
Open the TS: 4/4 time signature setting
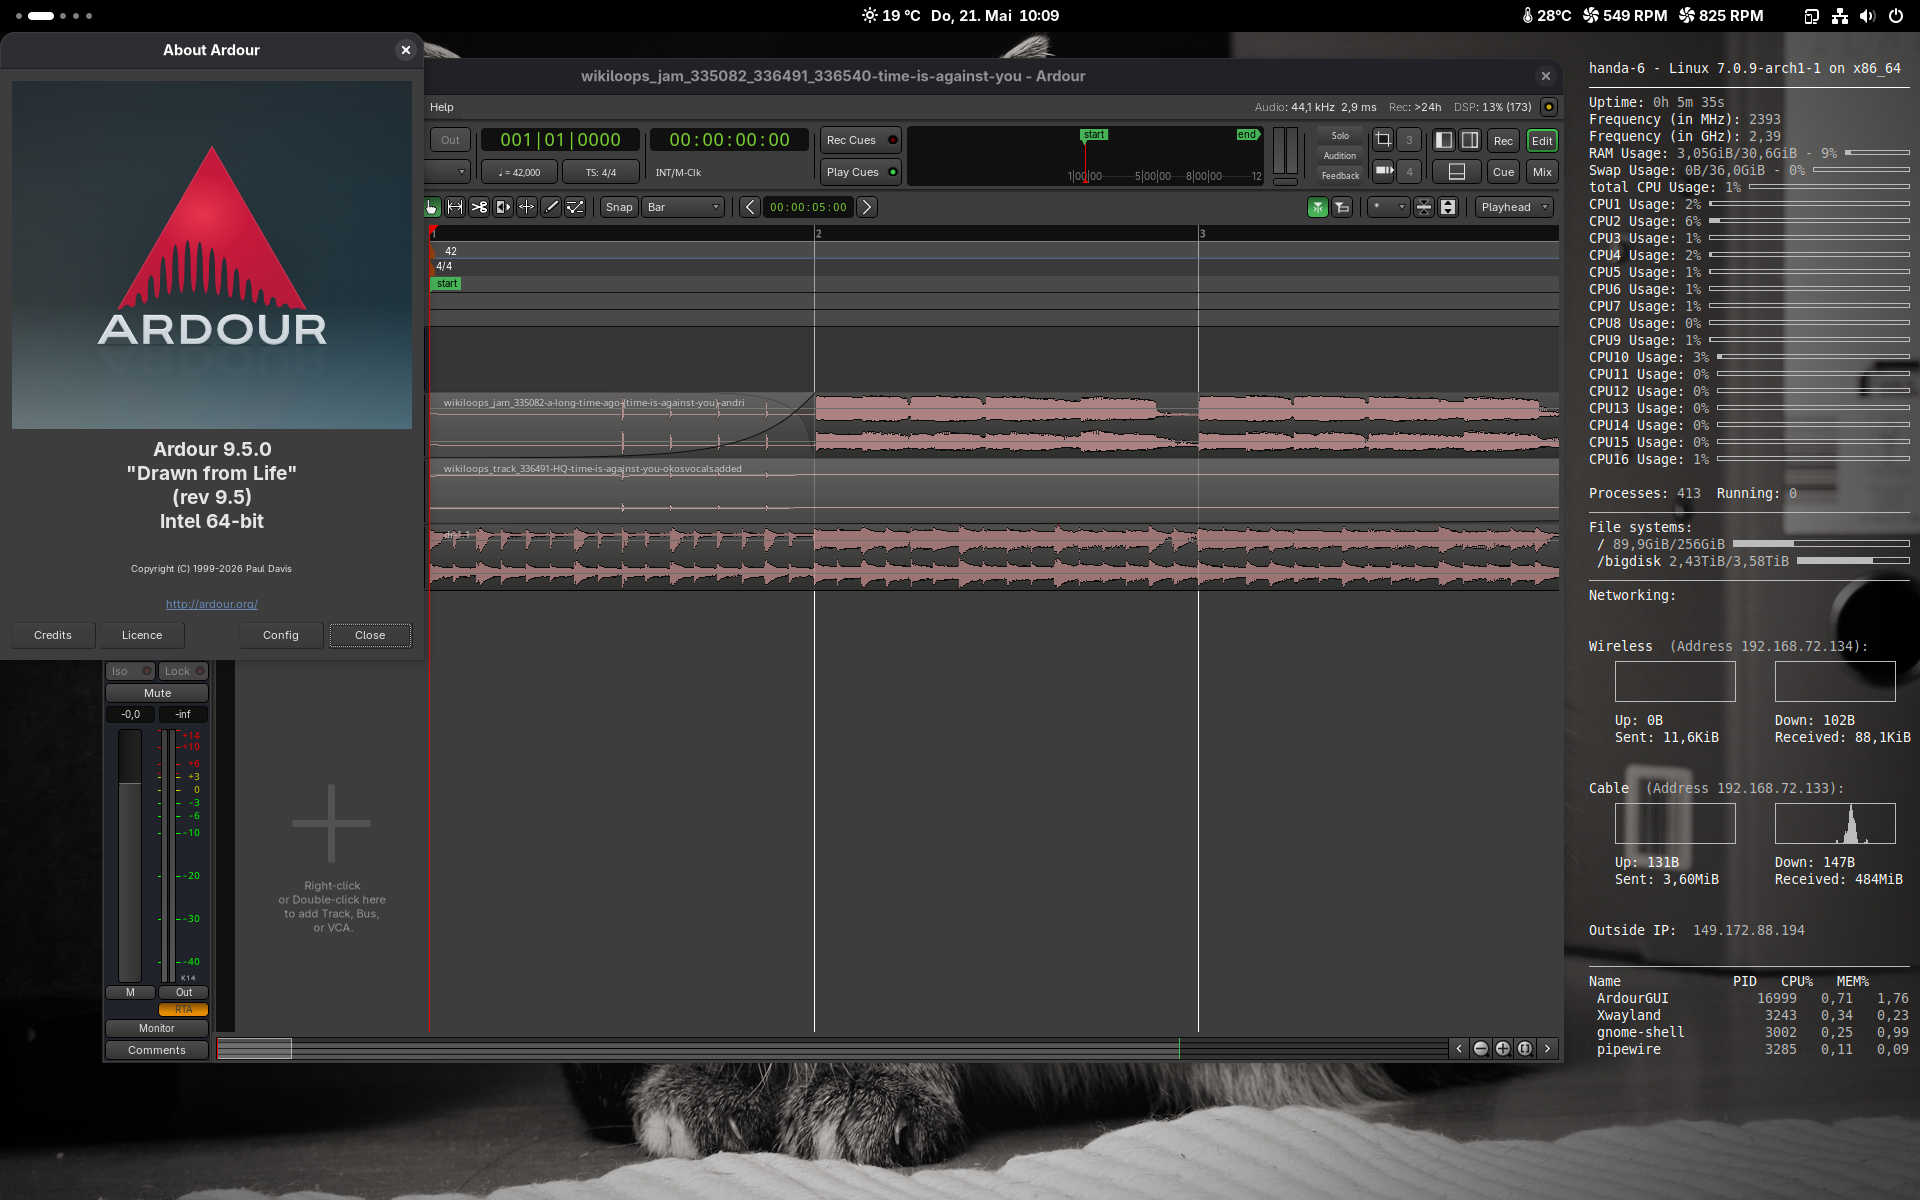pos(601,172)
